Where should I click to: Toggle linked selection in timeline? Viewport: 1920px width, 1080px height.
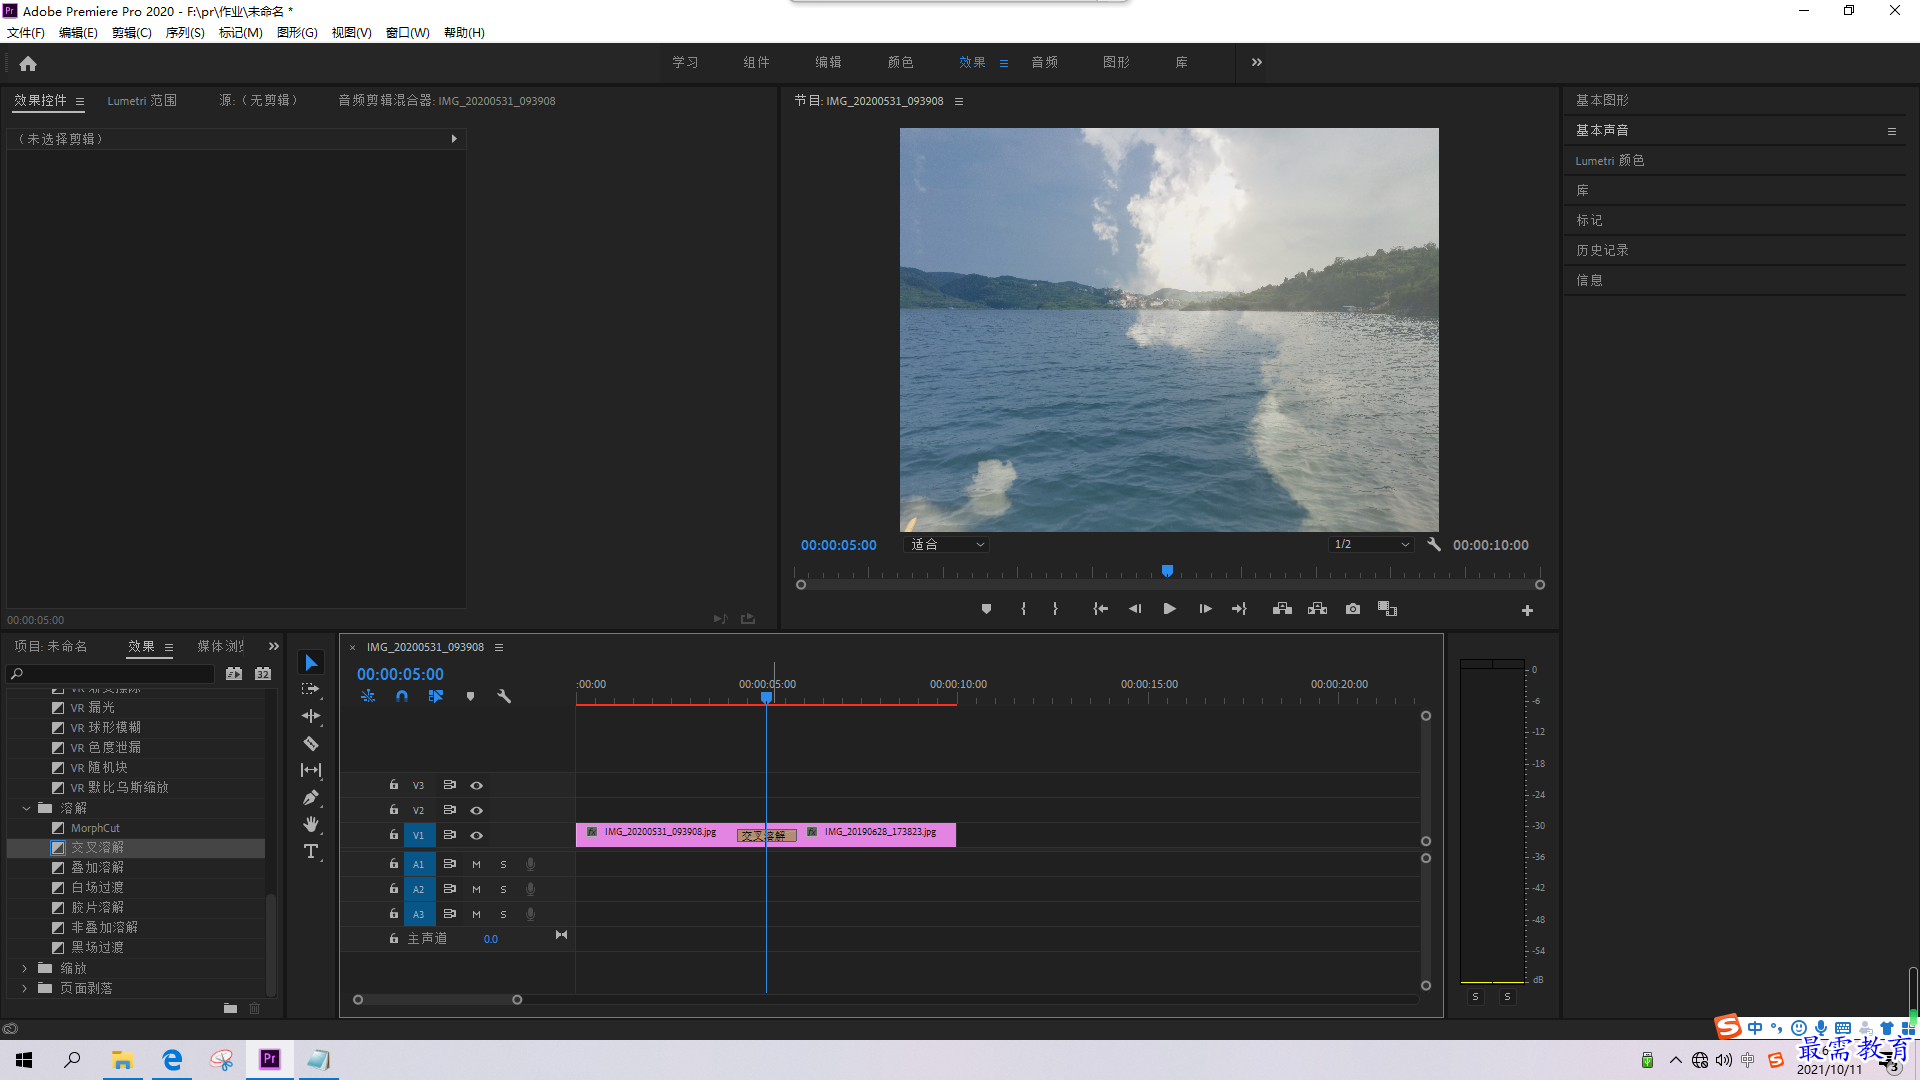coord(436,696)
